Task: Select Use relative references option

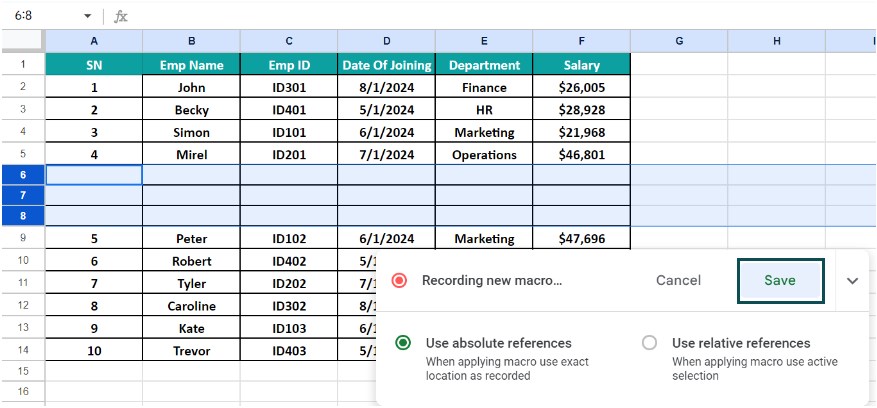Action: [x=649, y=343]
